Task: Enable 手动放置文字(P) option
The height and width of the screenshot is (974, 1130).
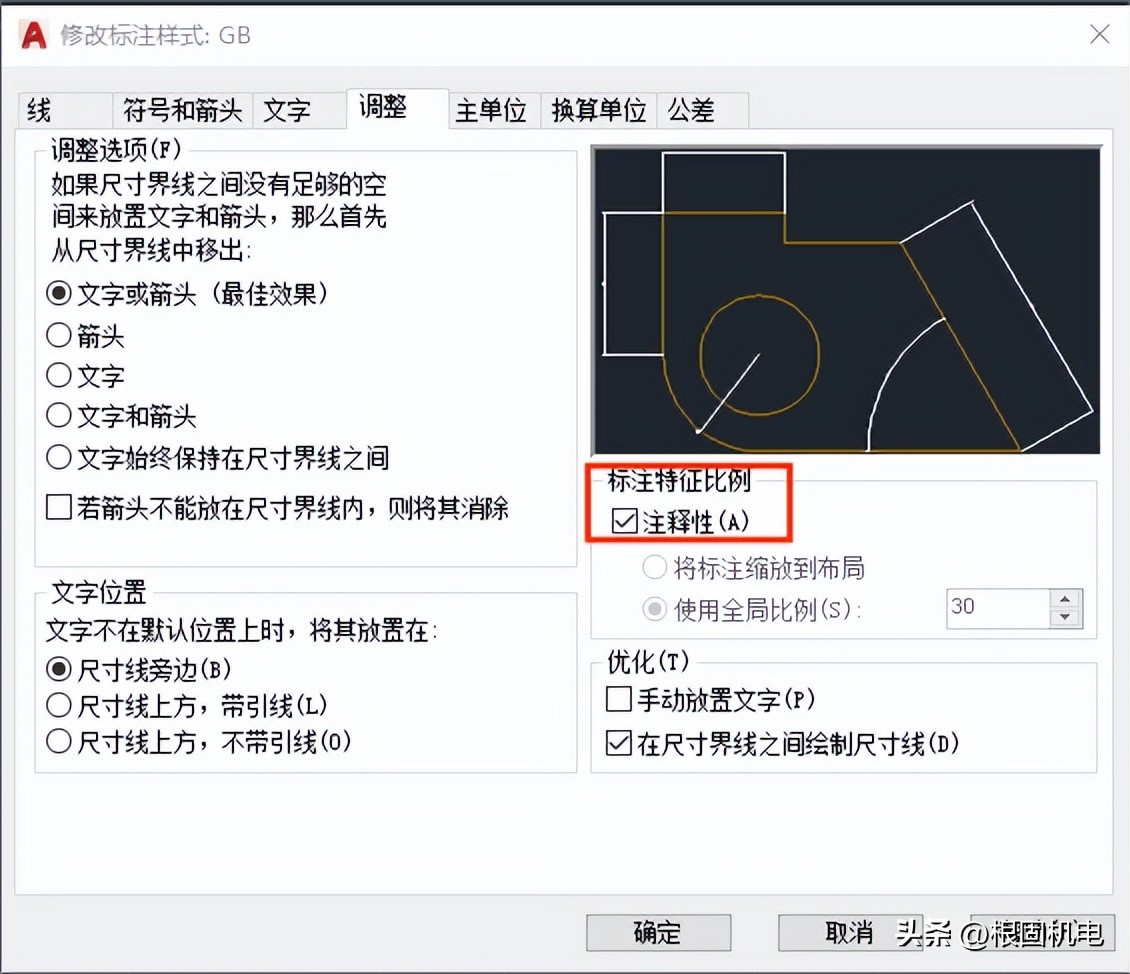Action: (x=617, y=700)
